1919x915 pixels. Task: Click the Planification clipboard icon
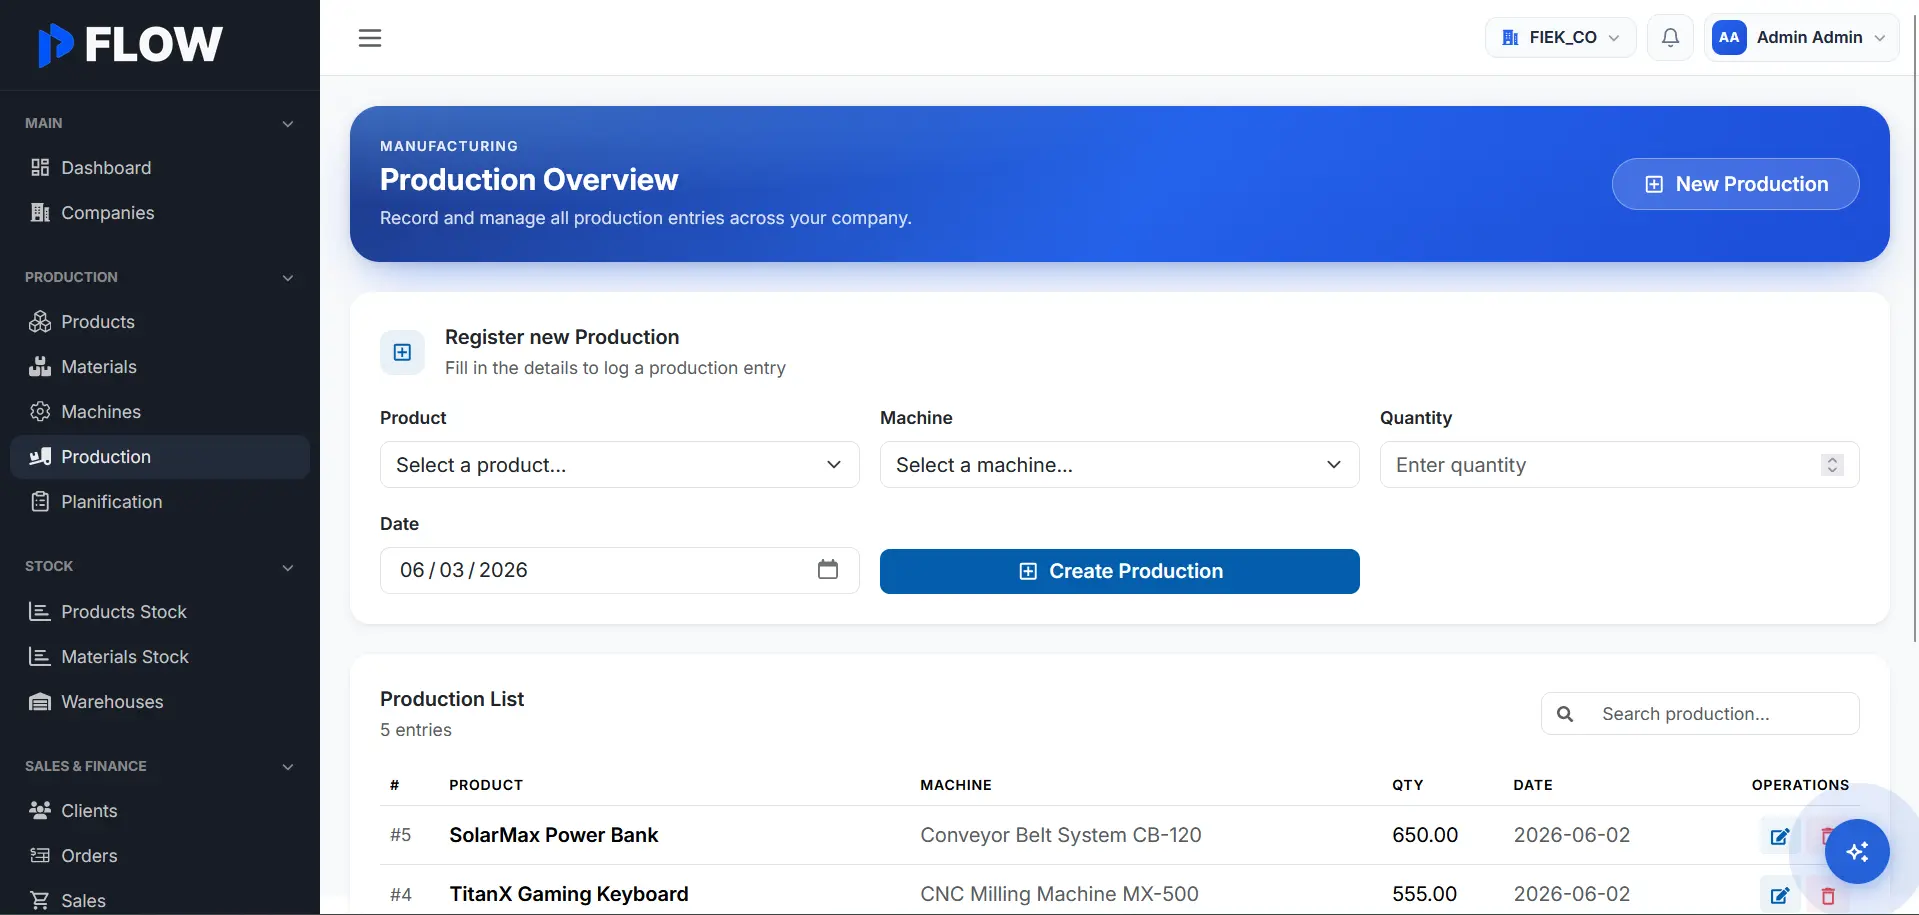(40, 501)
